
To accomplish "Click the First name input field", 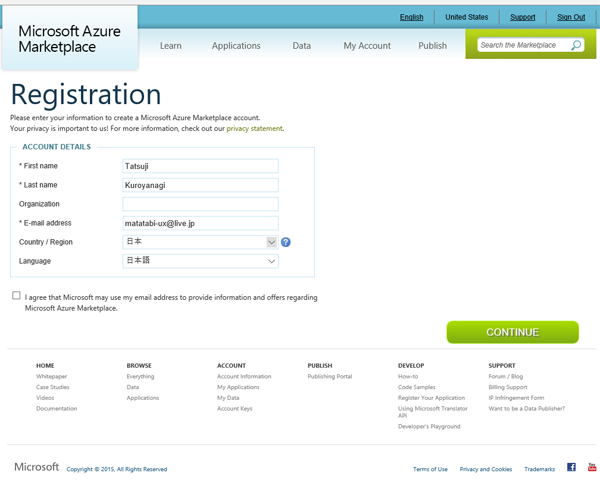I will point(201,166).
